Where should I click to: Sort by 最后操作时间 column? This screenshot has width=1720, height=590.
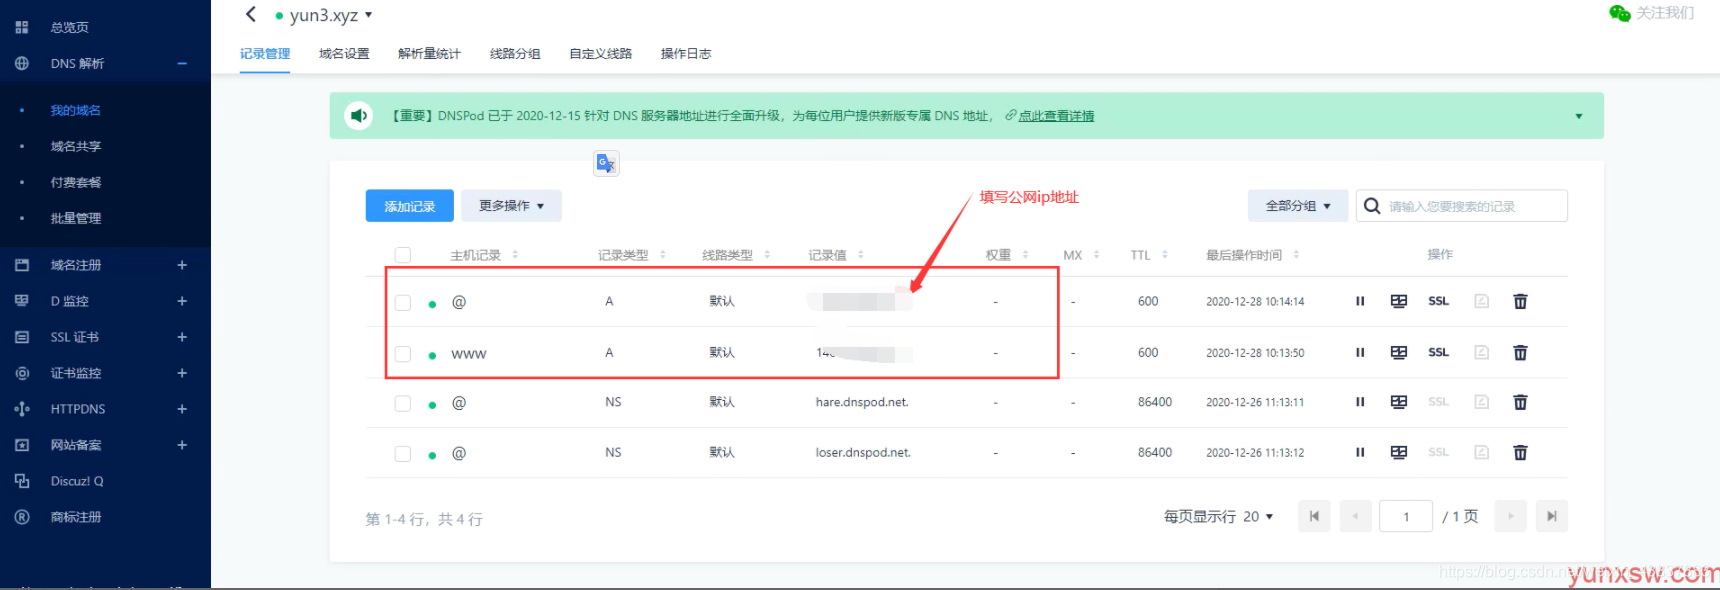tap(1296, 255)
